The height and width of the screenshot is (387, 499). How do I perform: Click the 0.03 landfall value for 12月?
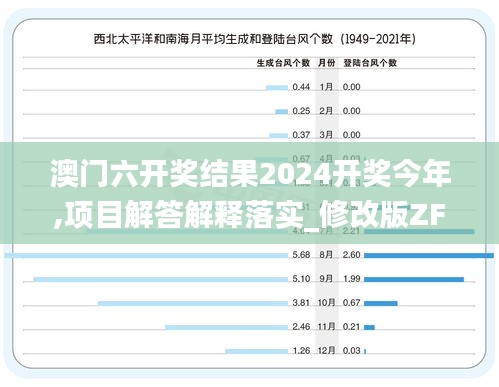click(x=352, y=351)
